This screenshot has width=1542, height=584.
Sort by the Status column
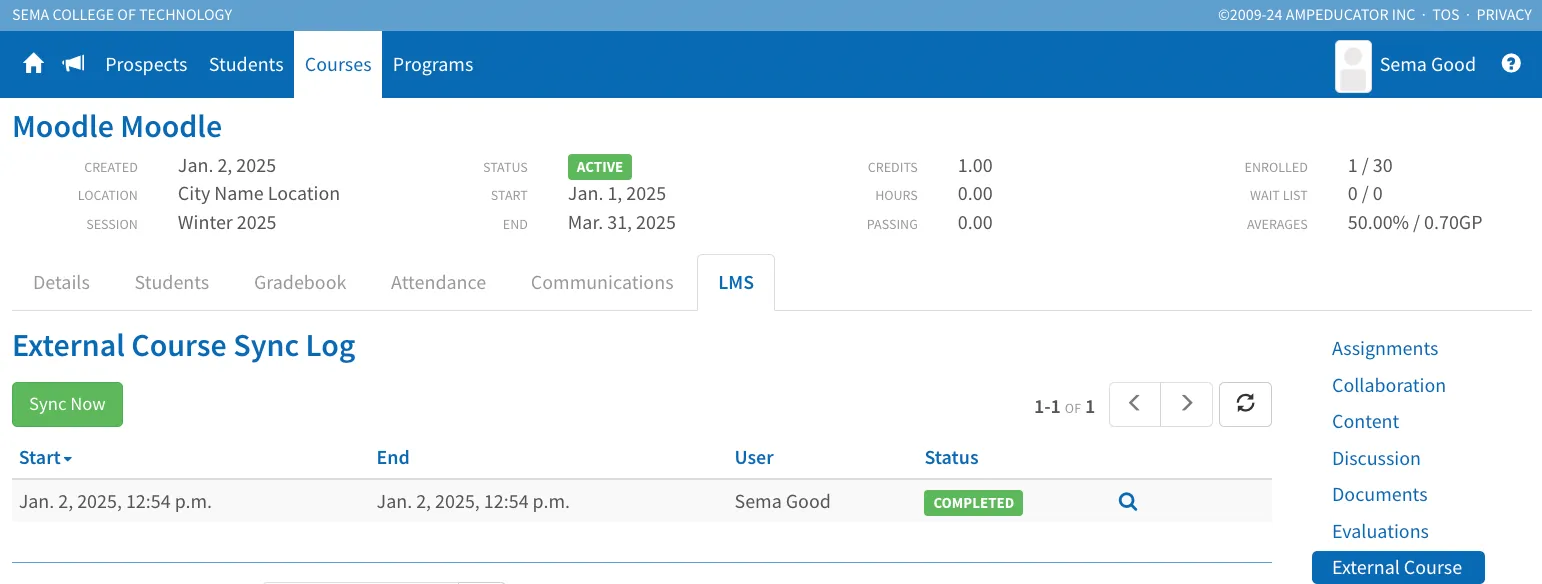951,458
